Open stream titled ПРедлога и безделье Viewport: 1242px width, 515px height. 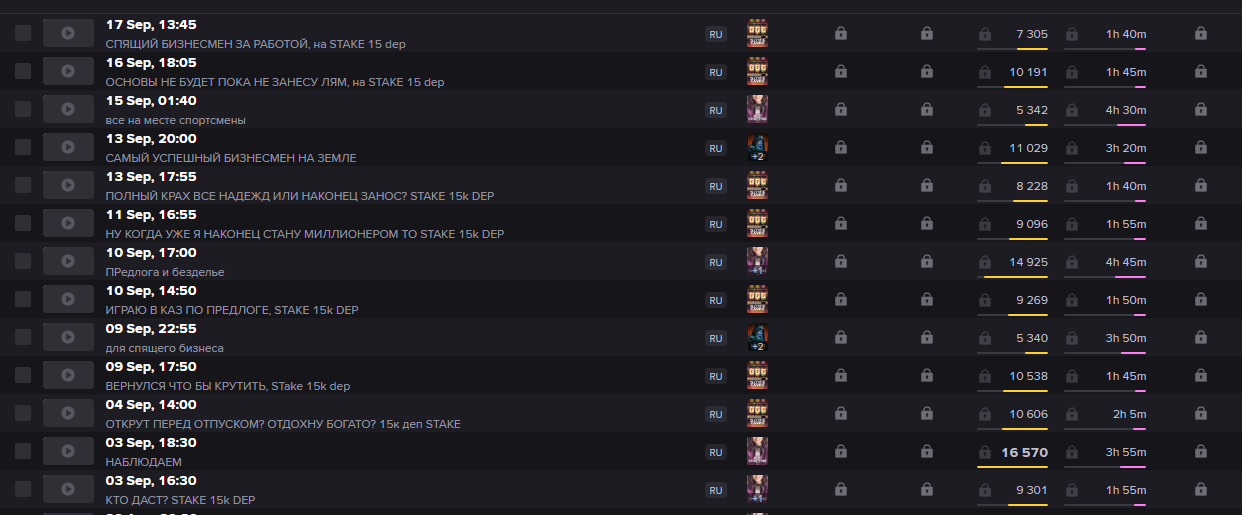(x=165, y=272)
